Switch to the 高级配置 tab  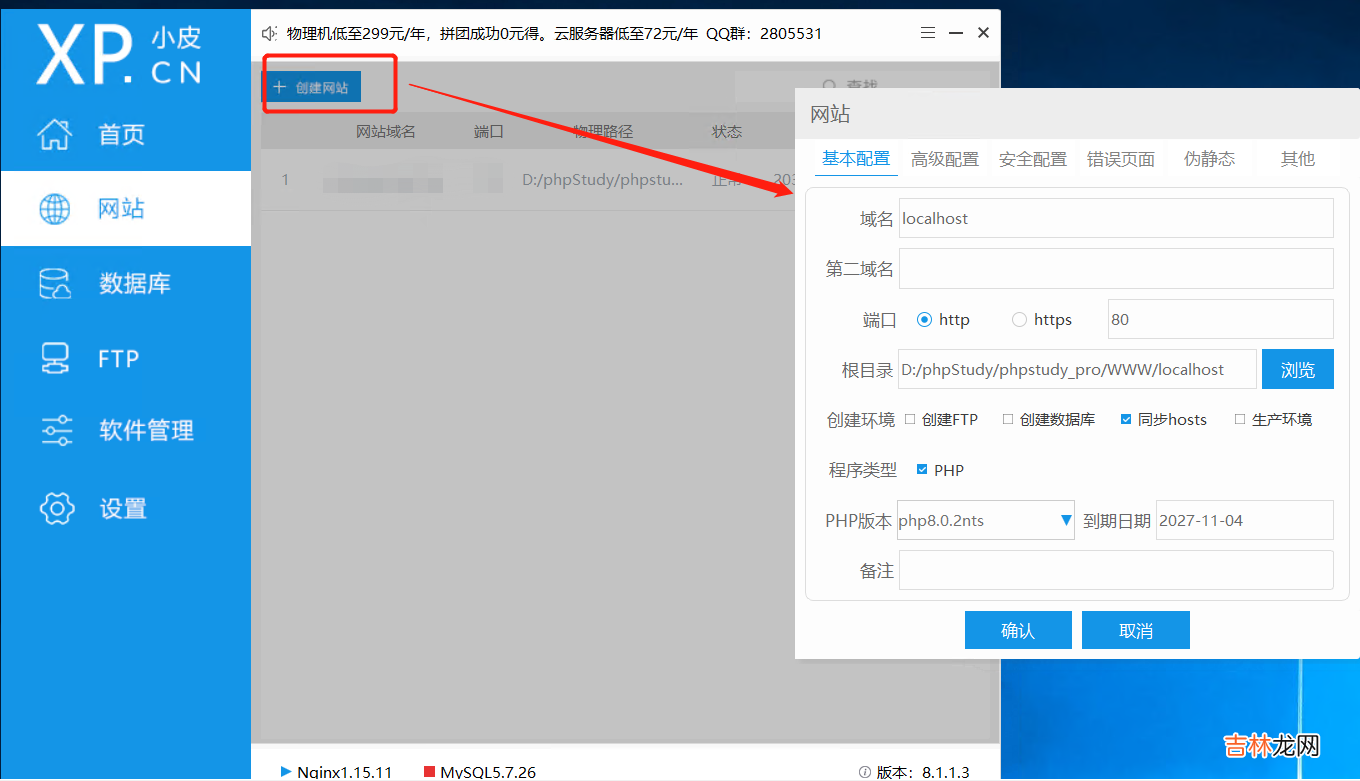coord(944,159)
